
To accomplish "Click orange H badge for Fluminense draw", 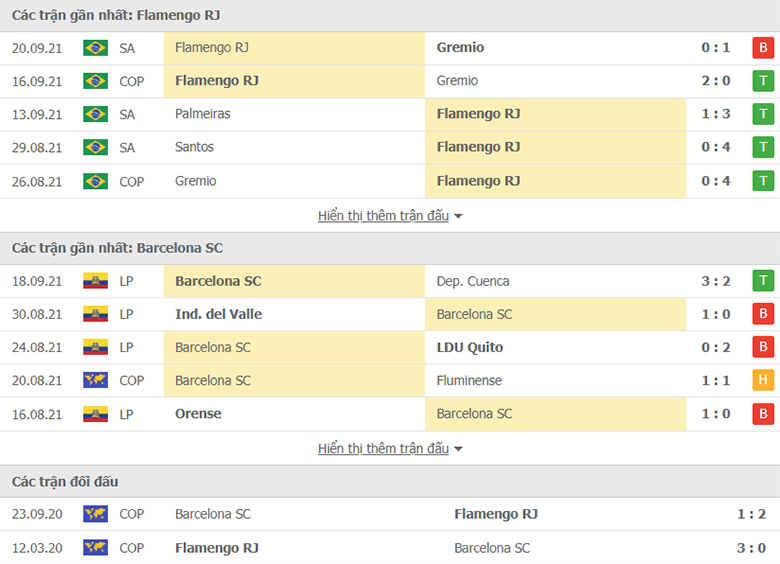I will point(763,380).
